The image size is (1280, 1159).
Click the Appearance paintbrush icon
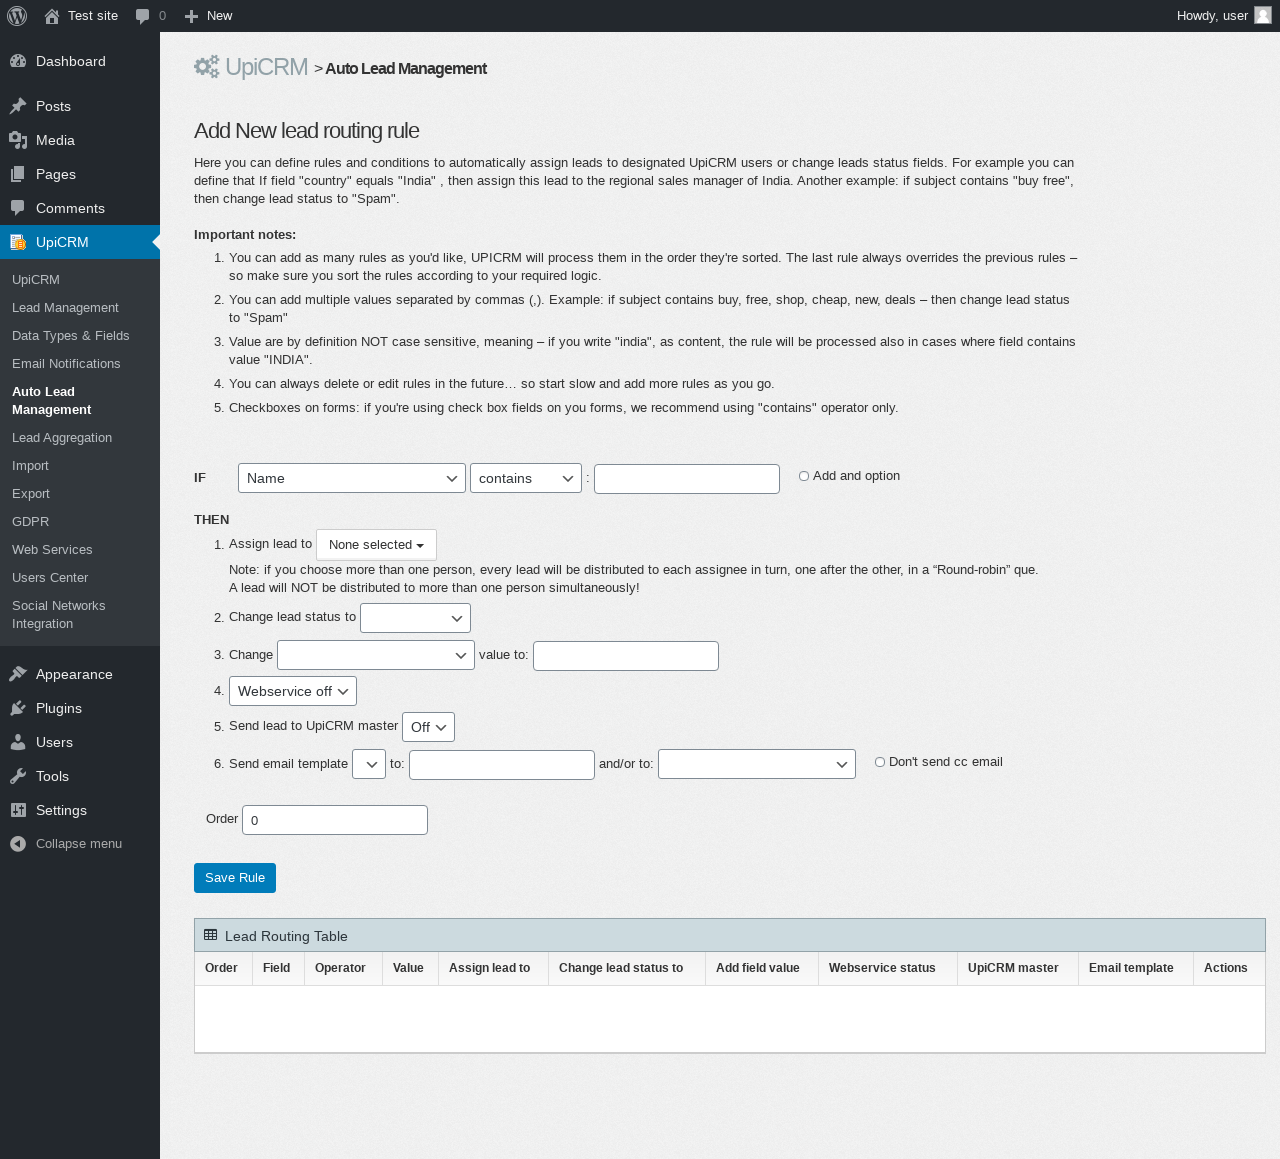click(x=18, y=674)
